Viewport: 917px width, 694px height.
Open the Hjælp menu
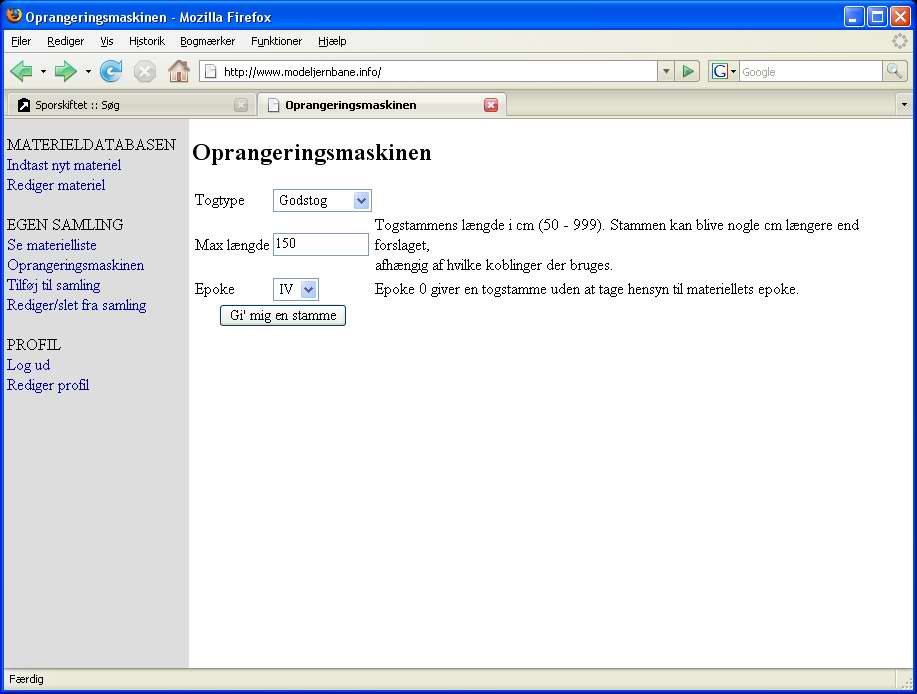332,41
